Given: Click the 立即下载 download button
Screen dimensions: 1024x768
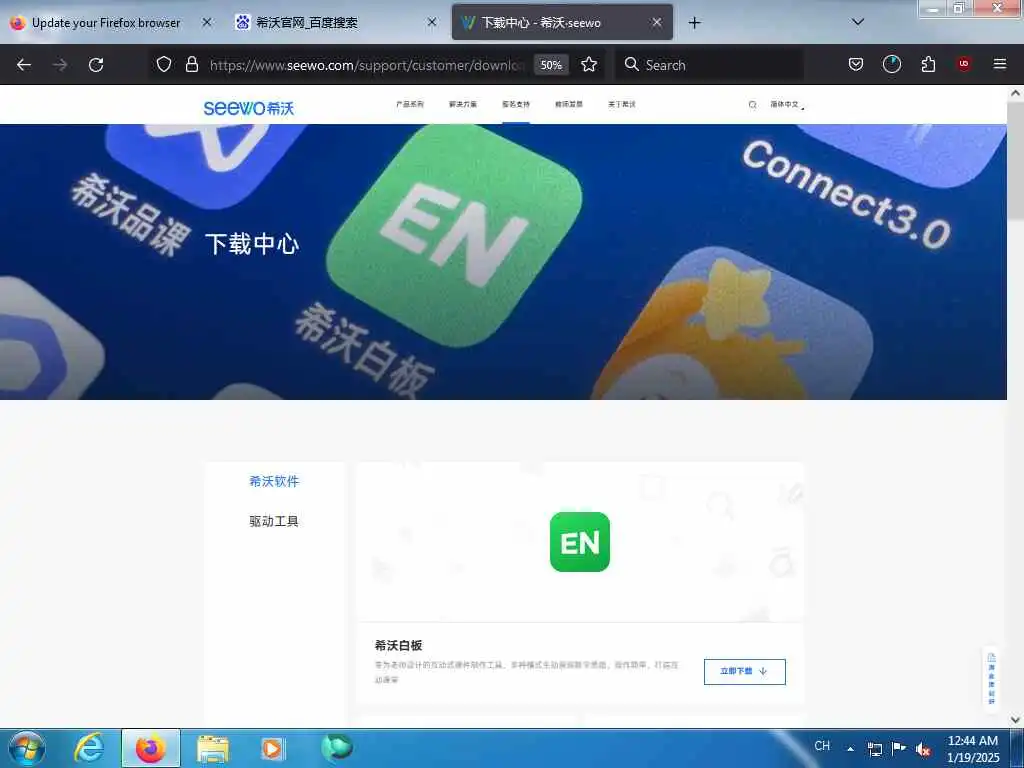Looking at the screenshot, I should 744,671.
